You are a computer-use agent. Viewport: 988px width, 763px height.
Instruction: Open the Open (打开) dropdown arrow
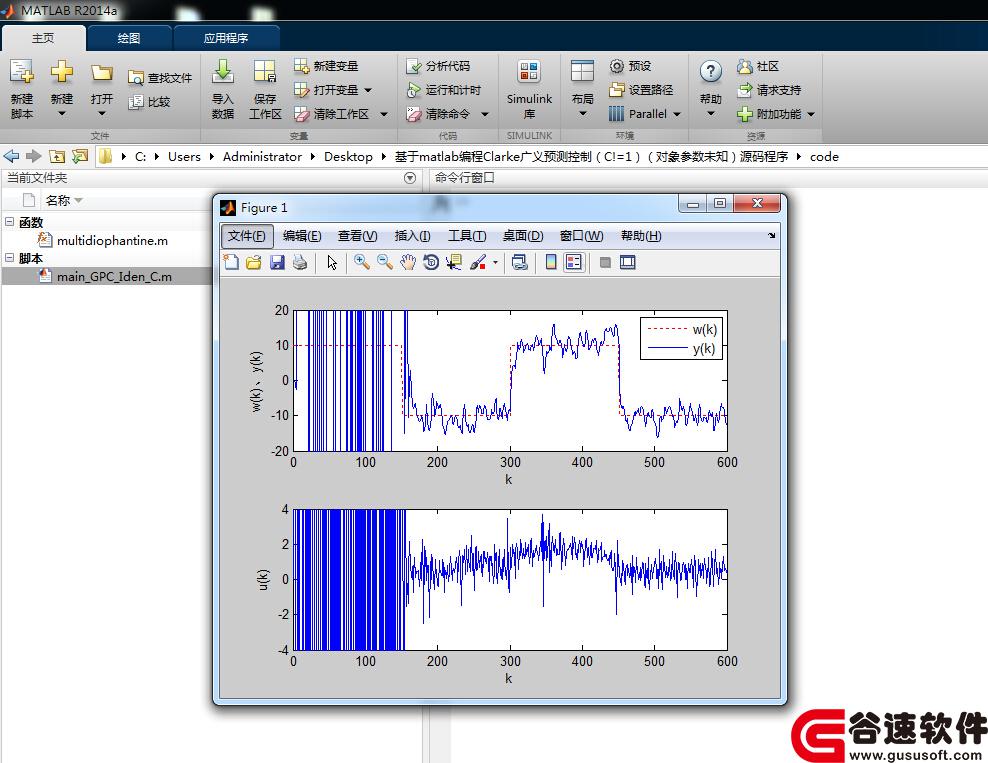point(101,113)
